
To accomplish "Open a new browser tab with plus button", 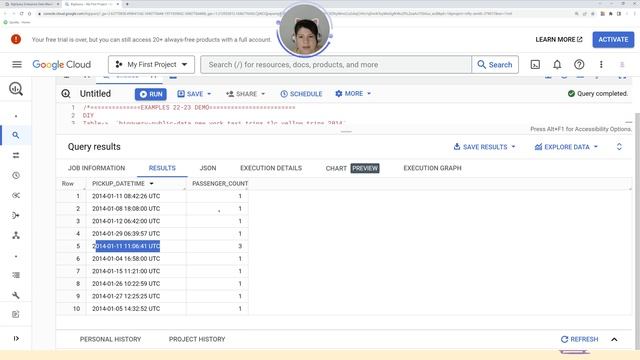I will tap(127, 4).
